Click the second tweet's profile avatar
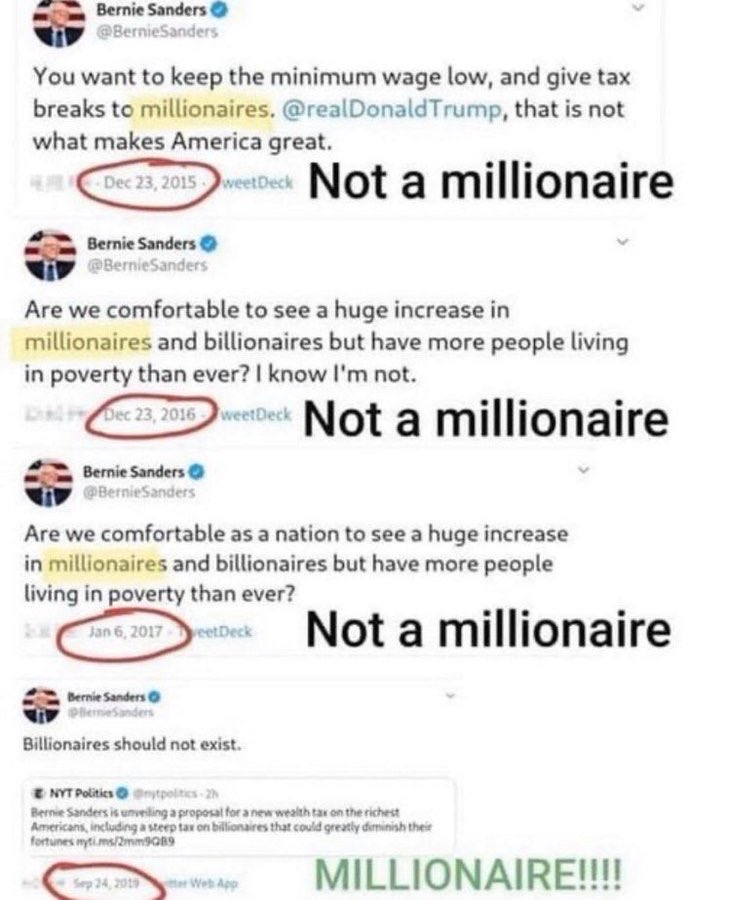Screen dimensions: 730x900 coord(50,255)
